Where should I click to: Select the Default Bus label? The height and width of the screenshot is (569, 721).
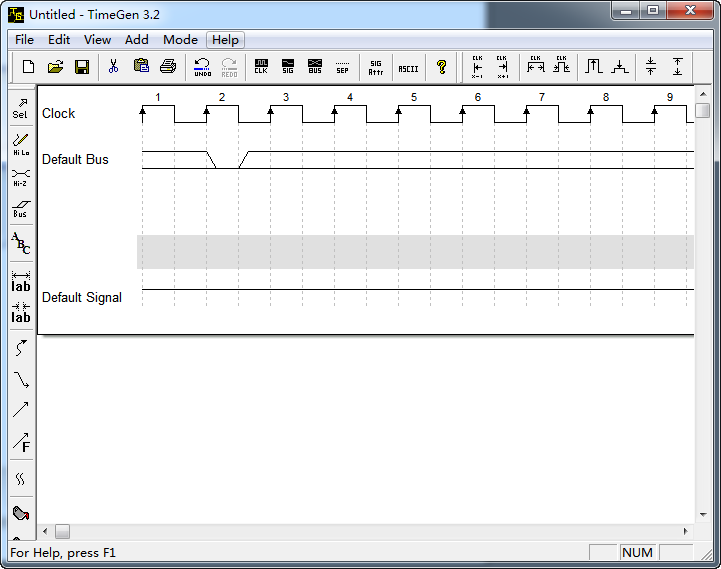(75, 160)
